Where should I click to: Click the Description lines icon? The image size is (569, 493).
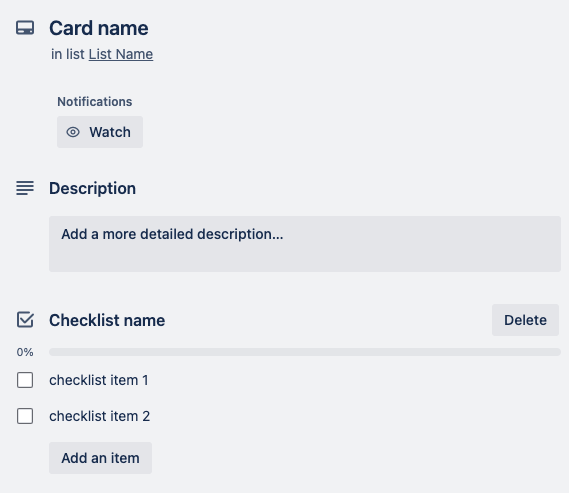(x=25, y=188)
